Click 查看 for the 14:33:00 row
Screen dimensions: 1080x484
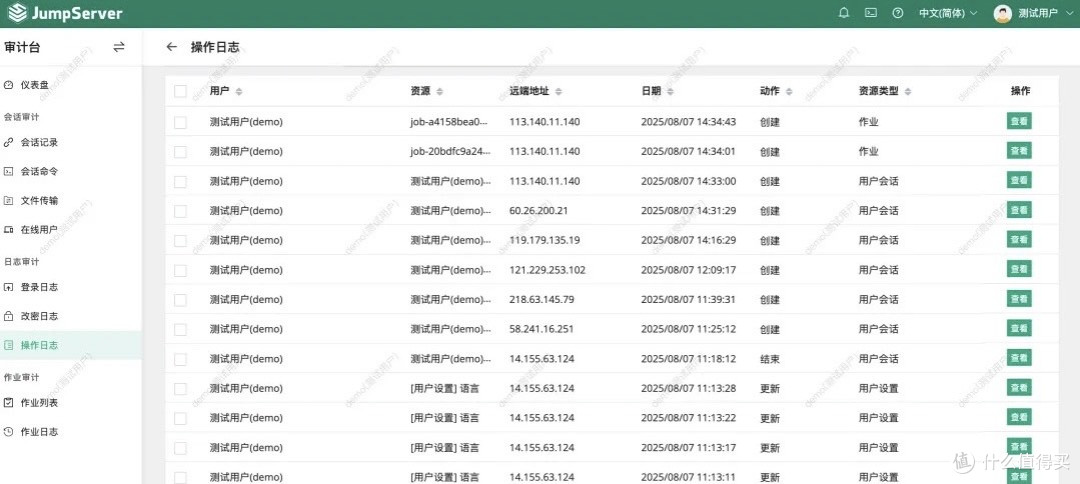(1019, 180)
